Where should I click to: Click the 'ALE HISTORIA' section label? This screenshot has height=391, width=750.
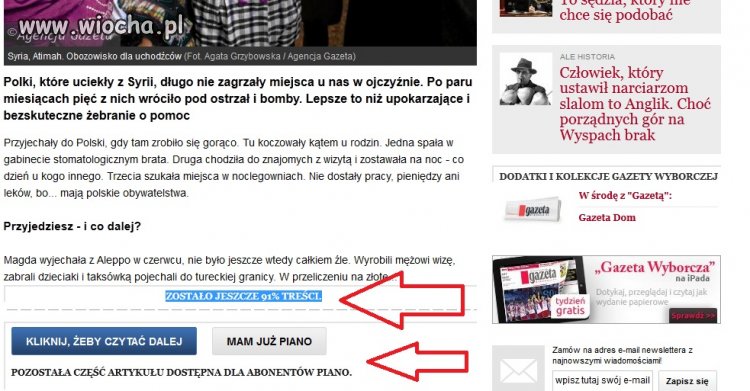coord(587,56)
